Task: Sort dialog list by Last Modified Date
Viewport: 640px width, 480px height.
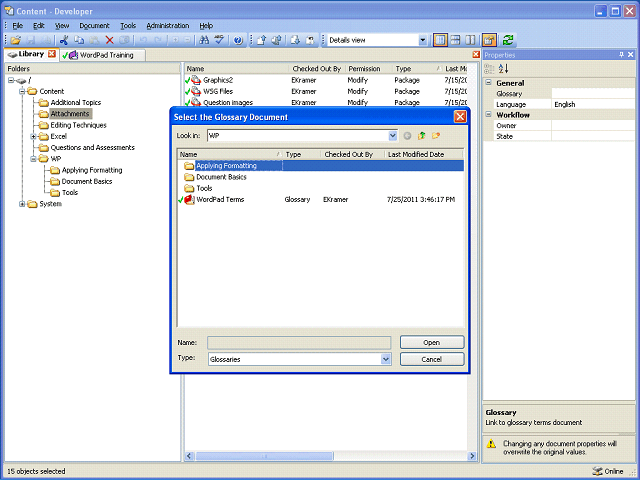Action: [x=424, y=154]
